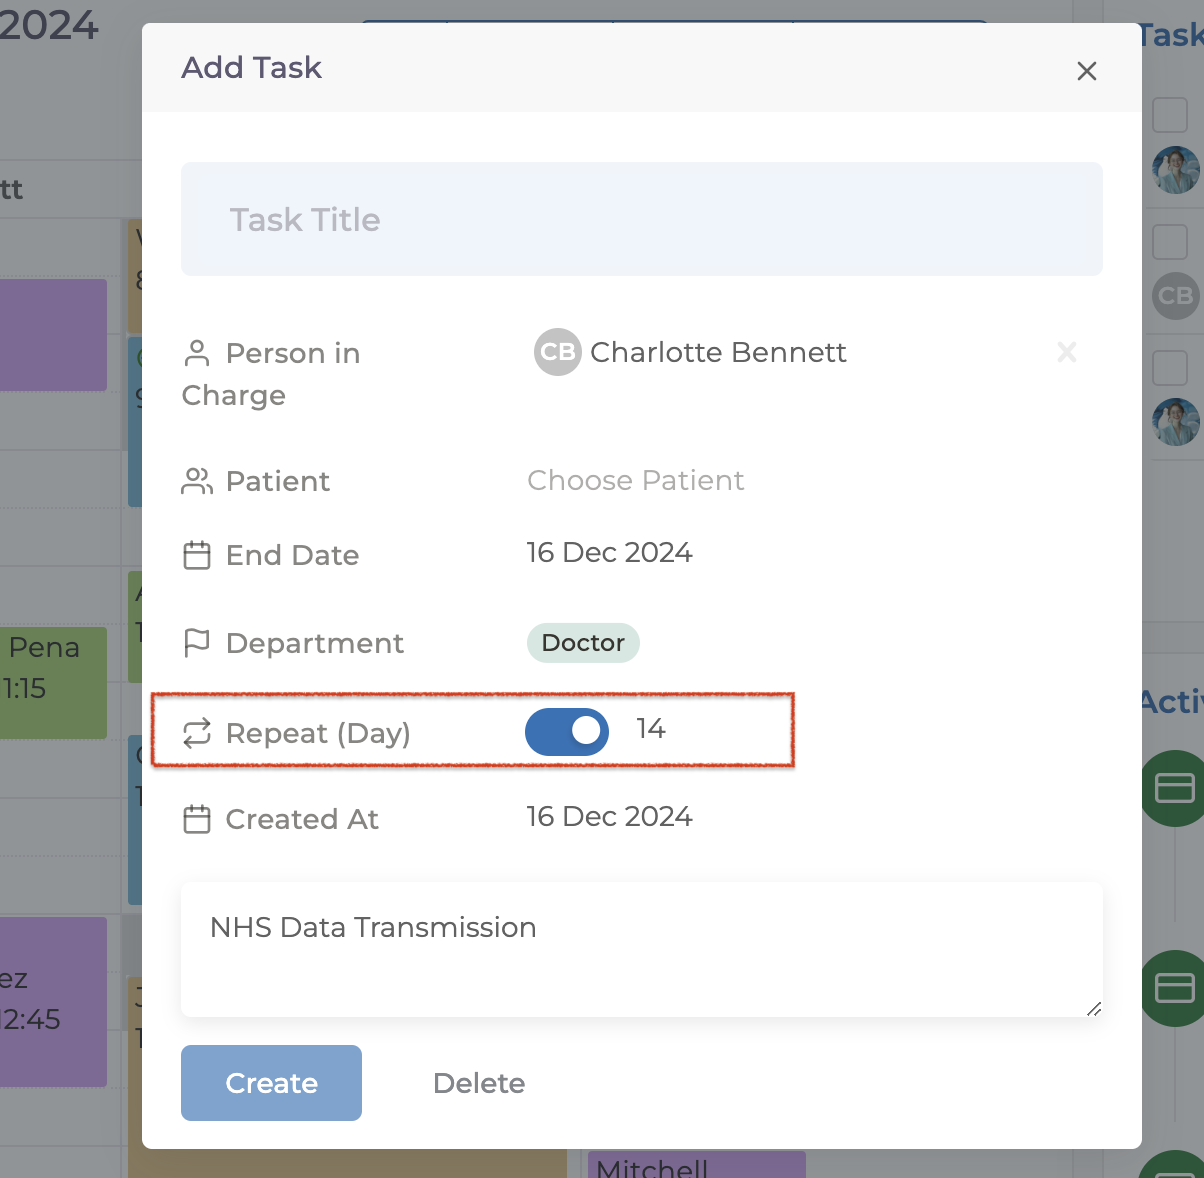Close the Add Task dialog
This screenshot has height=1178, width=1204.
pyautogui.click(x=1086, y=71)
